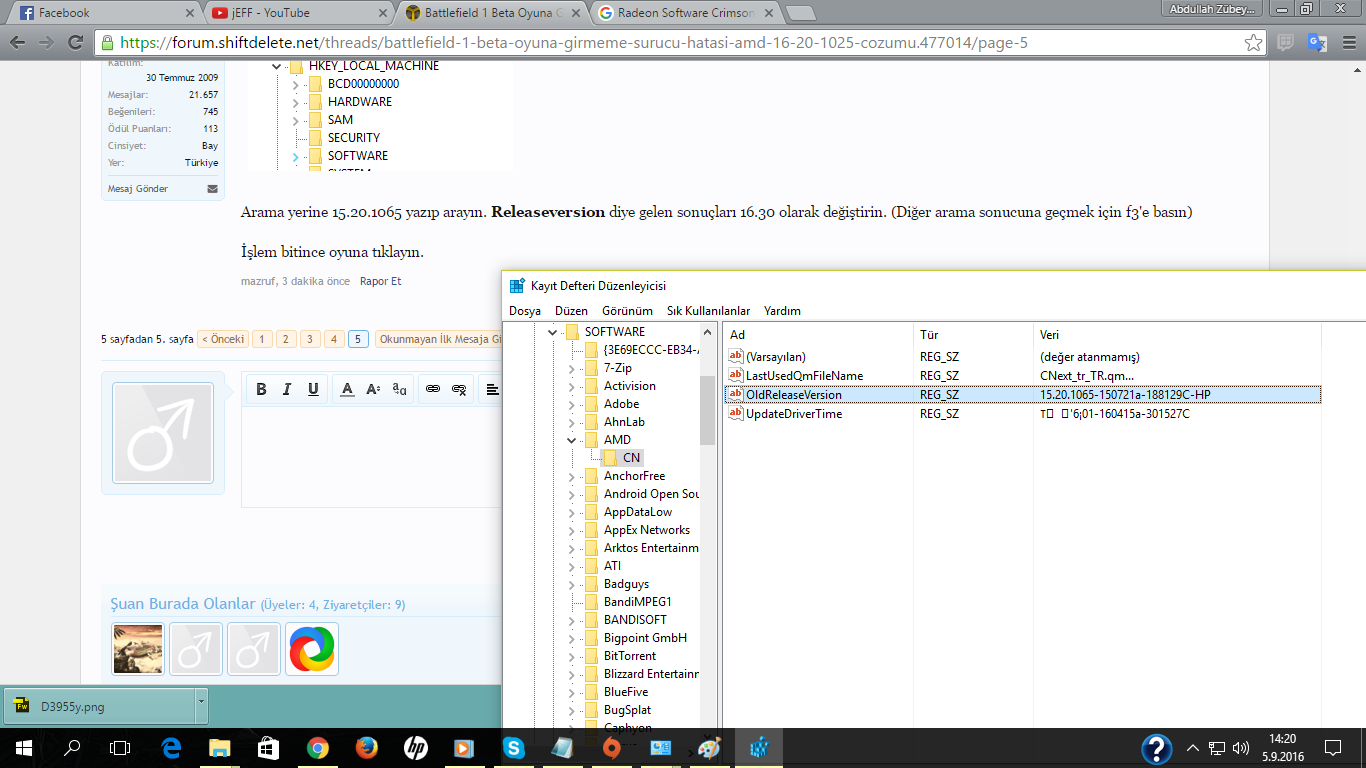Click the Rapor Et link
The width and height of the screenshot is (1366, 768).
(x=380, y=281)
